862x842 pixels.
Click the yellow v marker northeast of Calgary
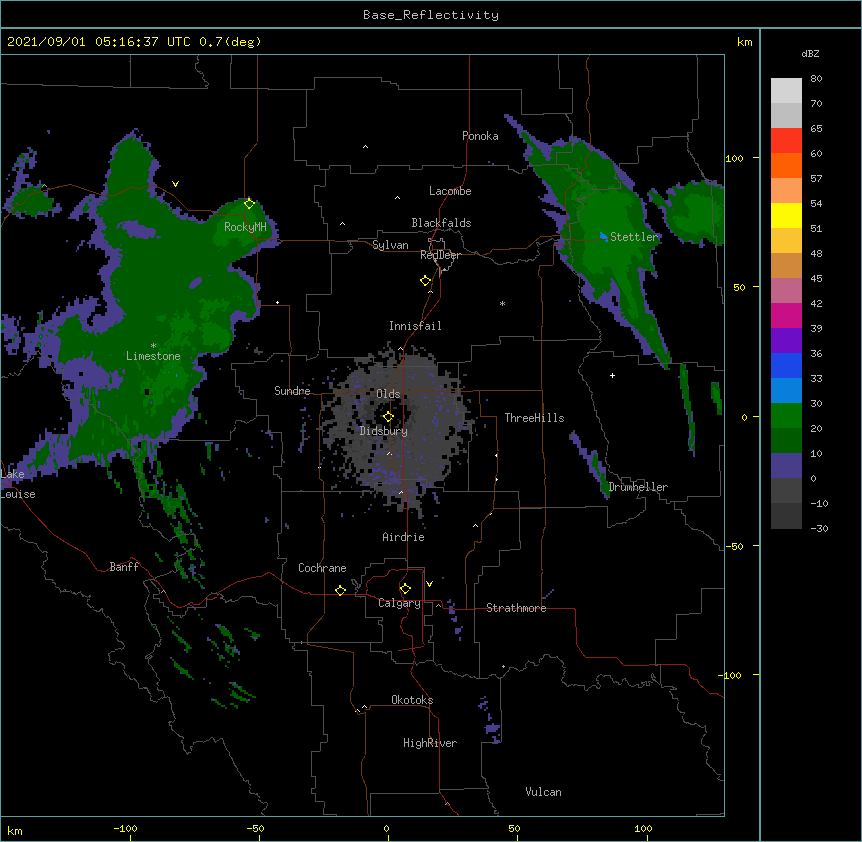pos(429,584)
